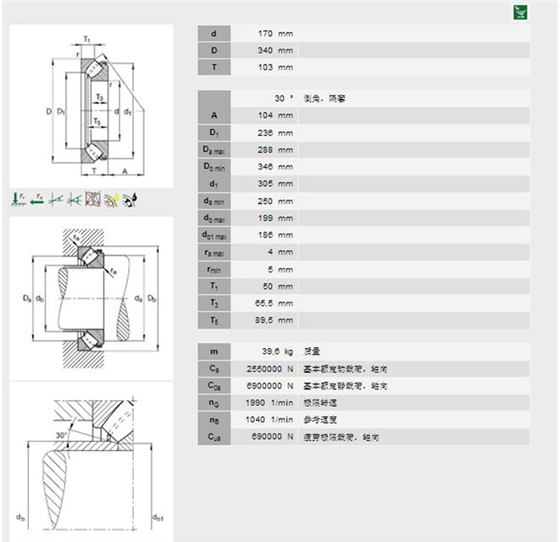Click the 'nG' header cell
Viewport: 560px width, 542px height.
coord(214,403)
